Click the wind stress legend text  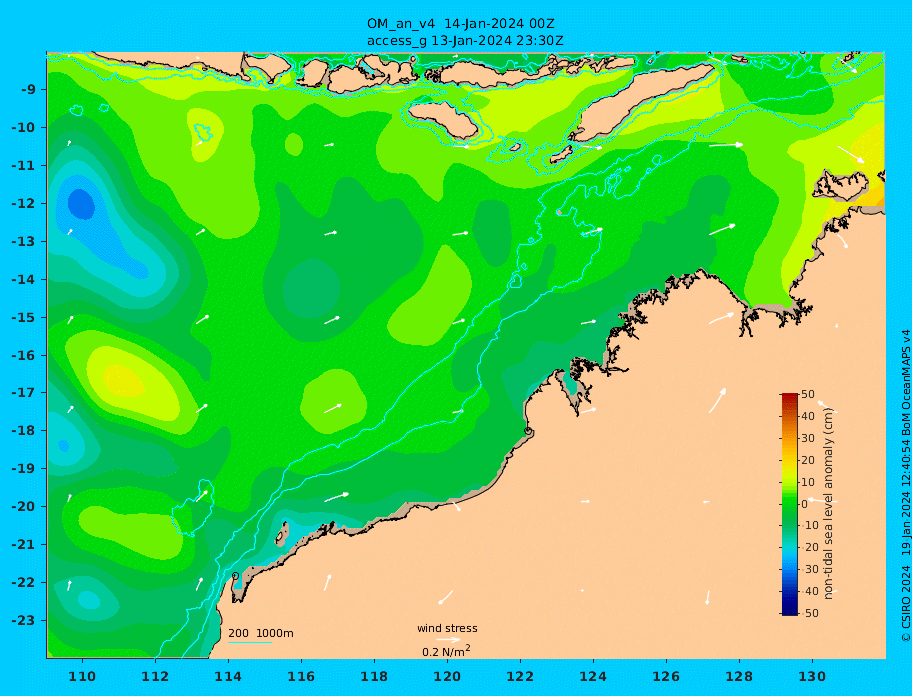click(x=447, y=629)
